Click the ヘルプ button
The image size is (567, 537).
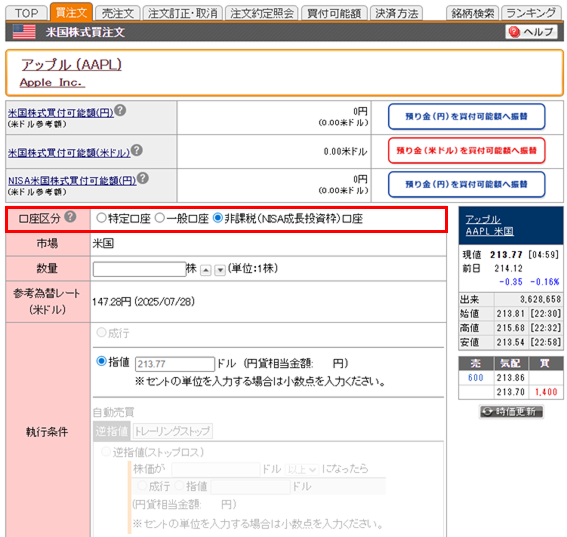coord(531,32)
